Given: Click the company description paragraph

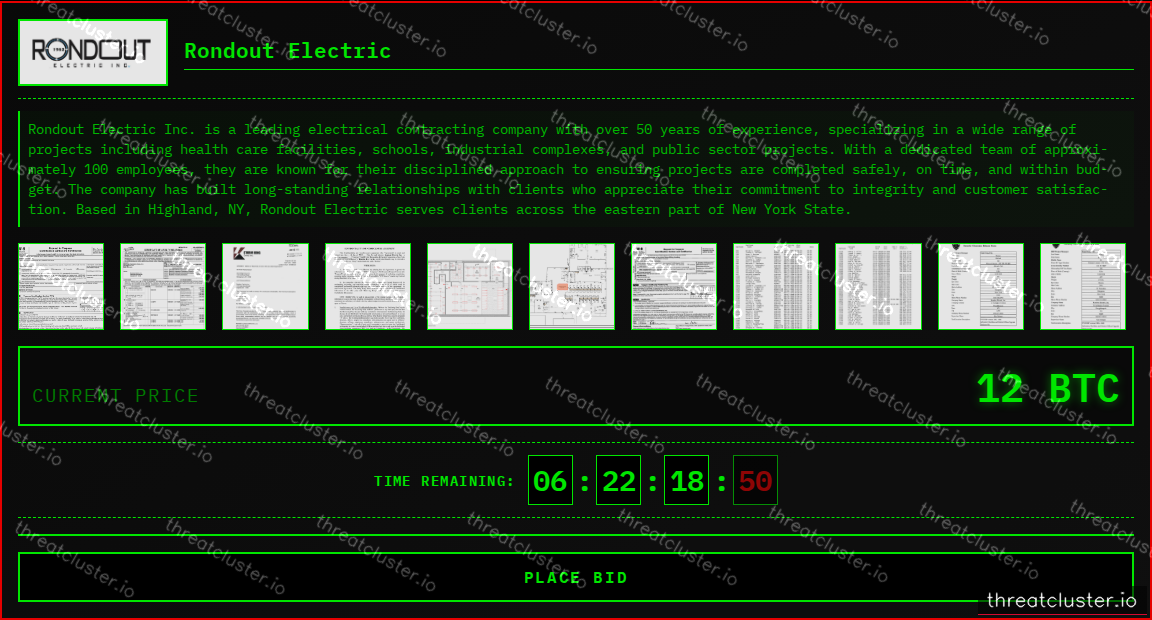Looking at the screenshot, I should [x=567, y=169].
